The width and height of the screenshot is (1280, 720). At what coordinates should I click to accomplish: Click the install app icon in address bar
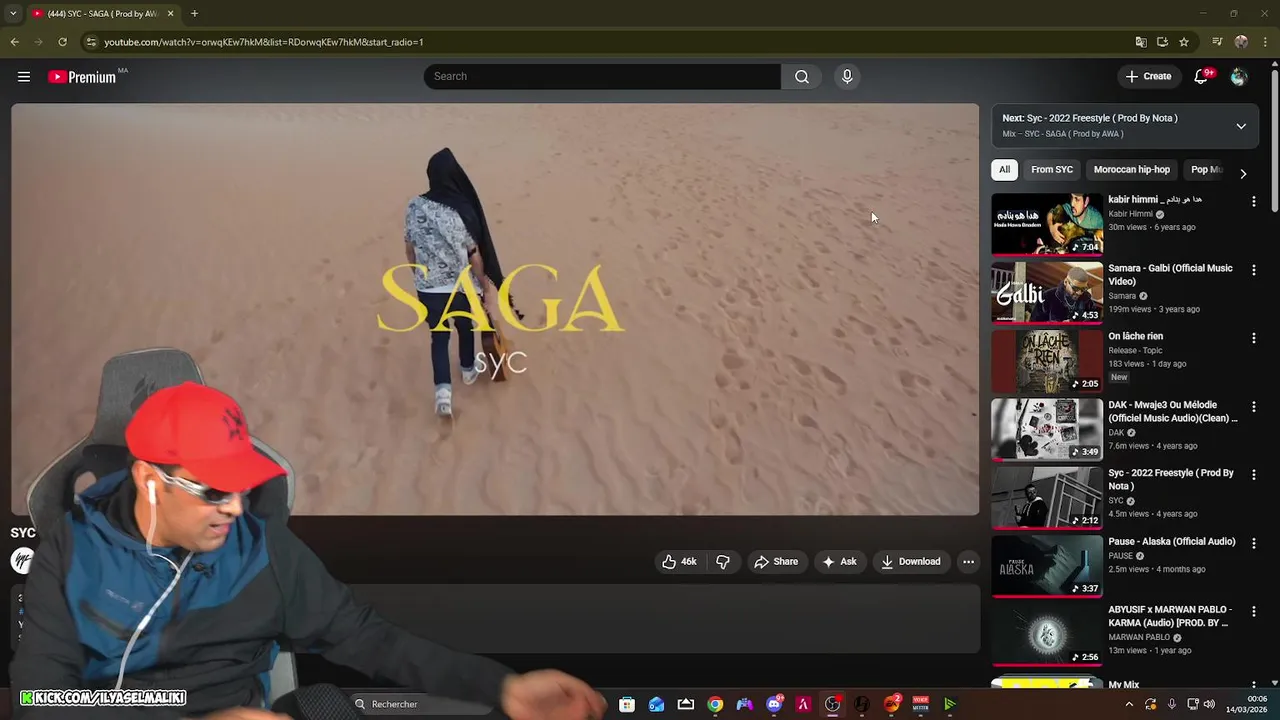pyautogui.click(x=1162, y=42)
